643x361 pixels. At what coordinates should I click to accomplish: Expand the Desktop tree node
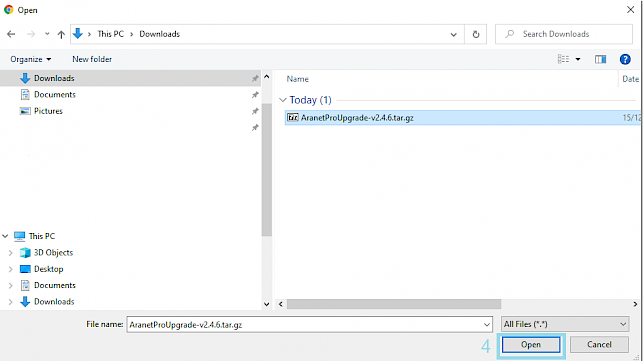coord(11,269)
